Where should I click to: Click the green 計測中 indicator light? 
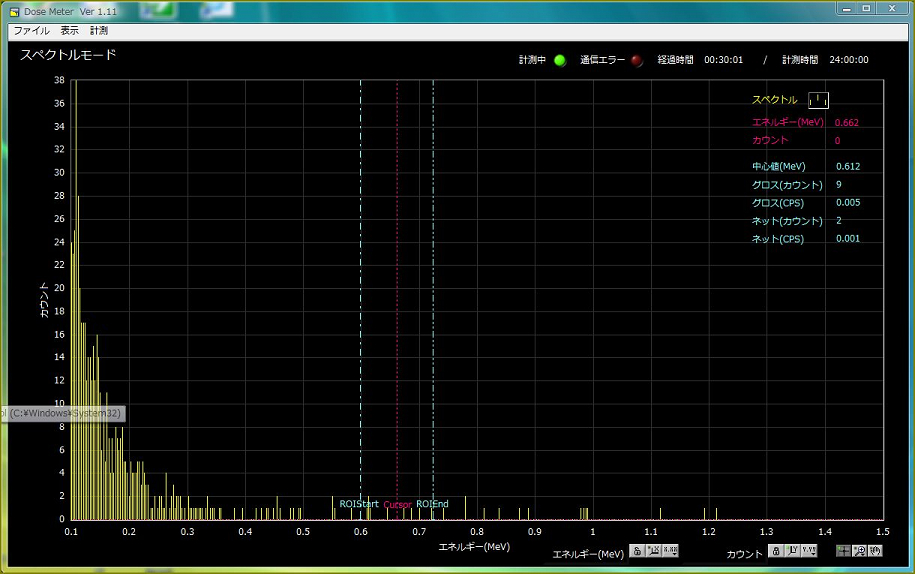tap(560, 60)
